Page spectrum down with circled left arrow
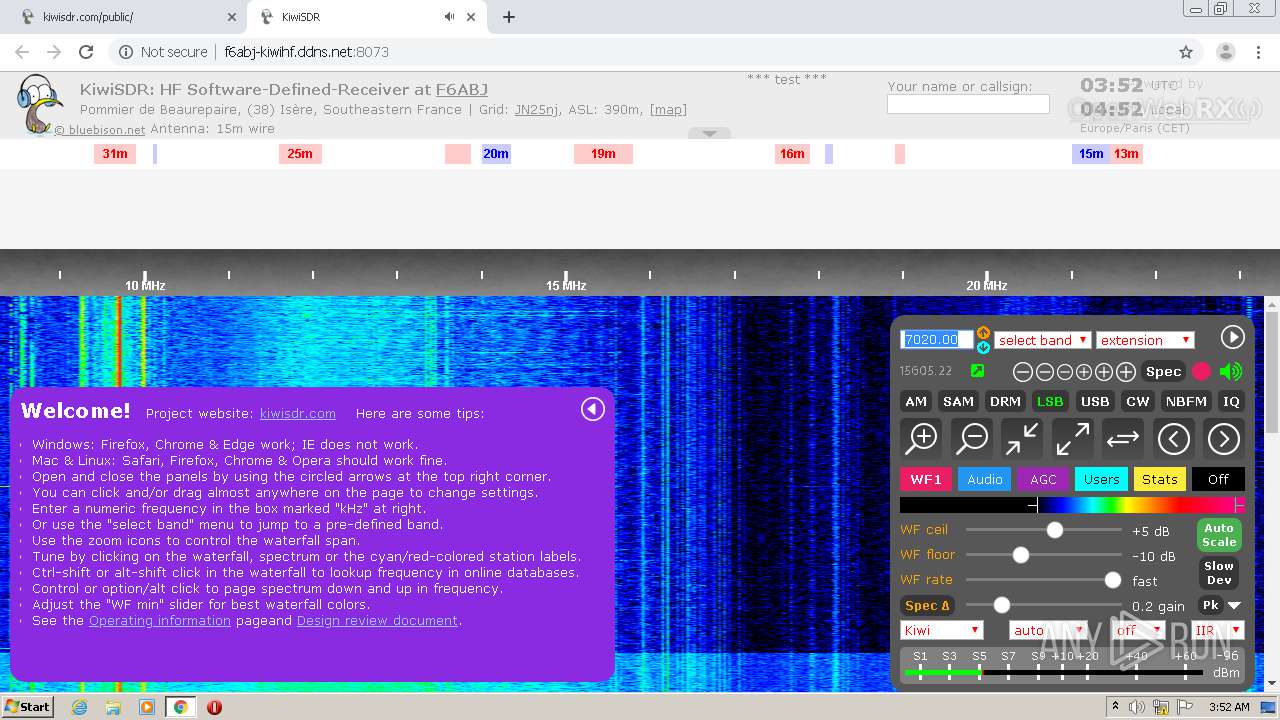This screenshot has height=720, width=1280. pos(1173,438)
